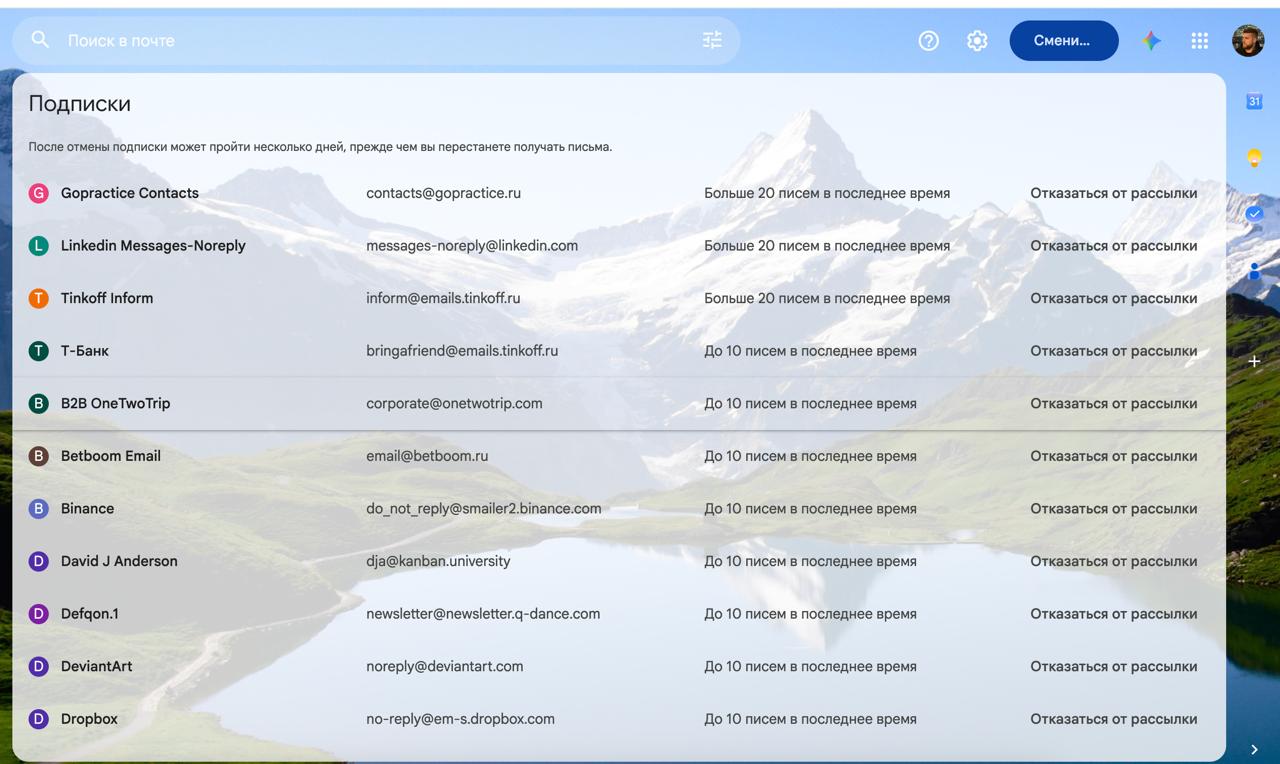Image resolution: width=1280 pixels, height=764 pixels.
Task: Click the search magnifier icon
Action: click(x=40, y=40)
